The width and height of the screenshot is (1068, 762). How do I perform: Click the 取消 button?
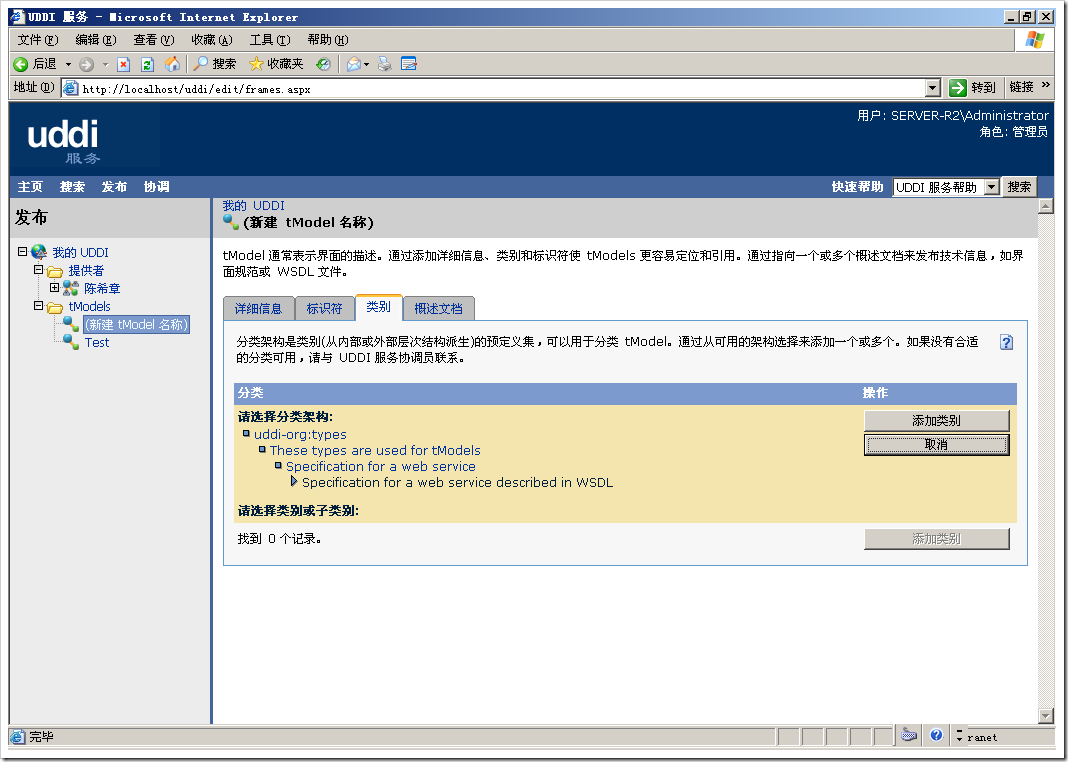937,445
